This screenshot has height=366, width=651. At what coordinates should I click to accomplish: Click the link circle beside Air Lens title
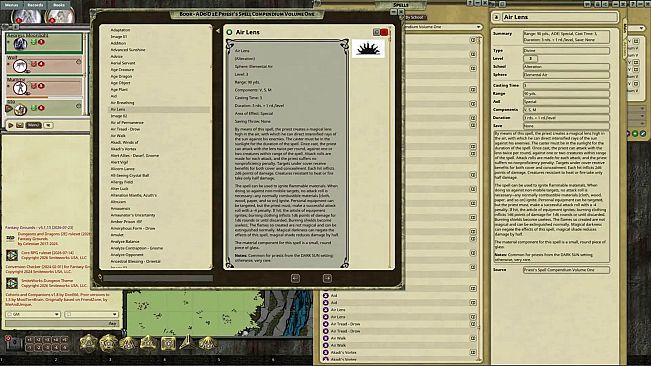coord(229,32)
